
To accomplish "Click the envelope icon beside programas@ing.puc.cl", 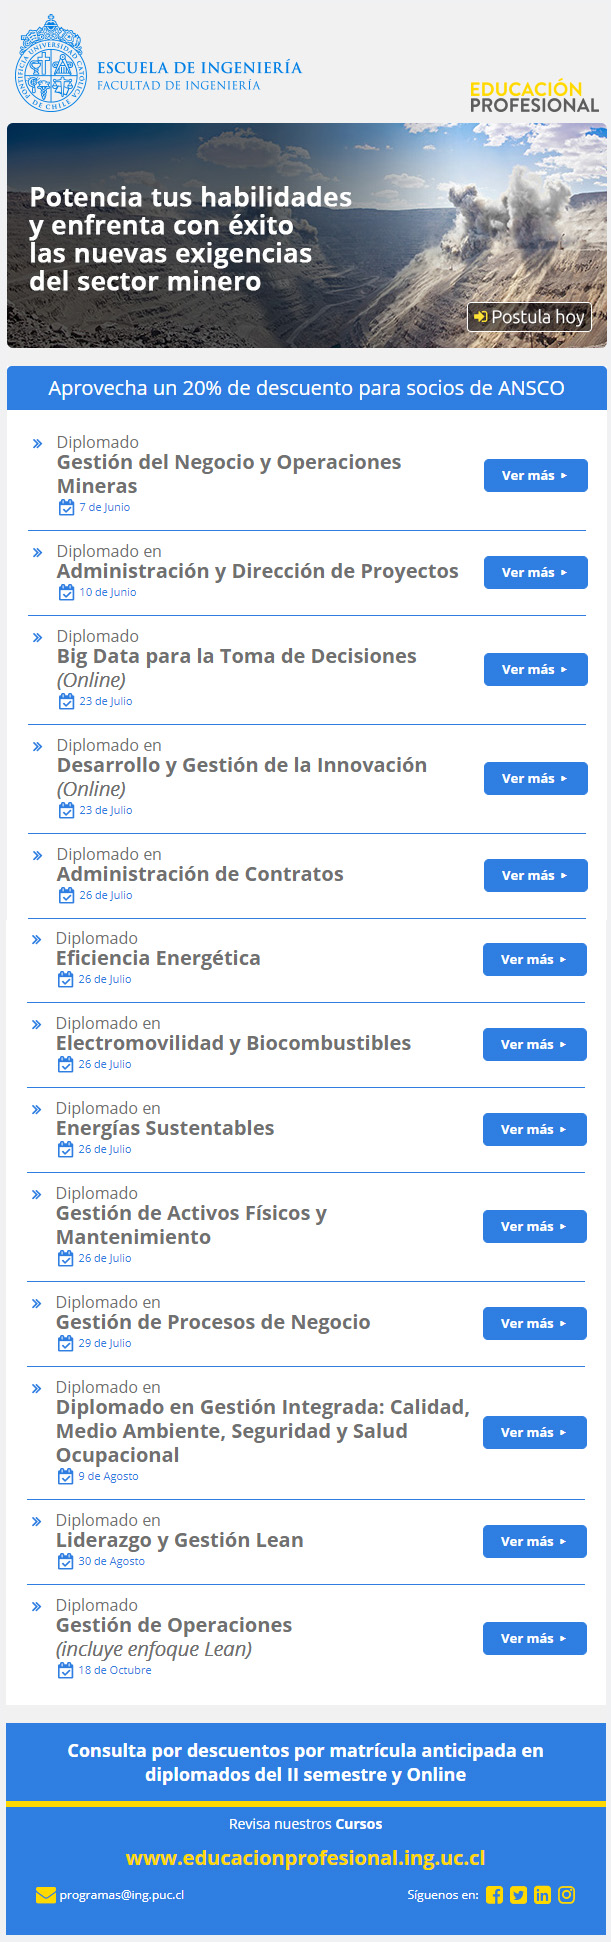I will [45, 1895].
